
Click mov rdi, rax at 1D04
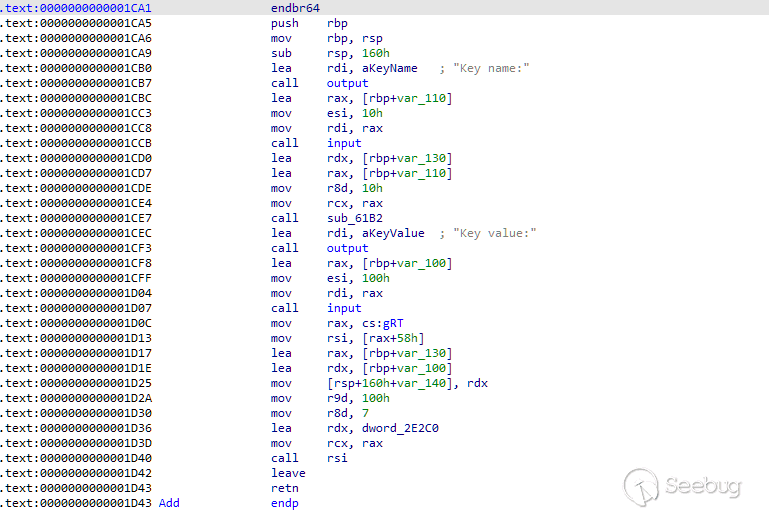click(x=327, y=293)
